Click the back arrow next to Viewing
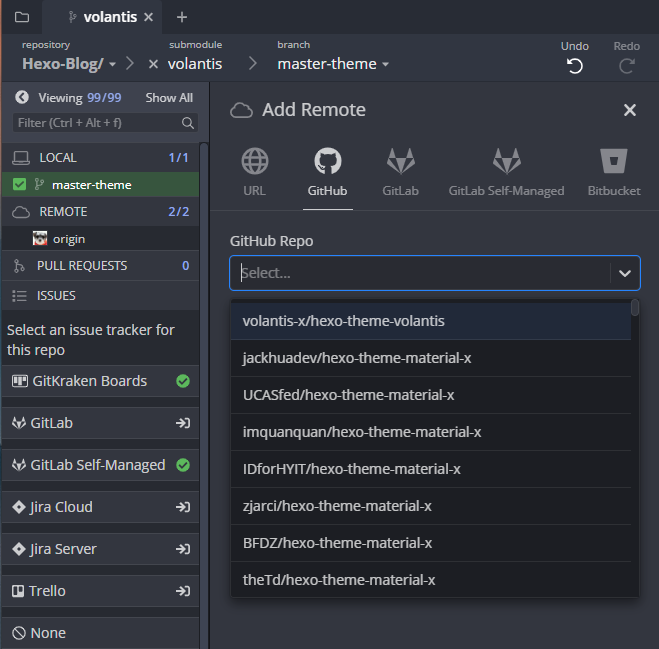 [x=22, y=98]
